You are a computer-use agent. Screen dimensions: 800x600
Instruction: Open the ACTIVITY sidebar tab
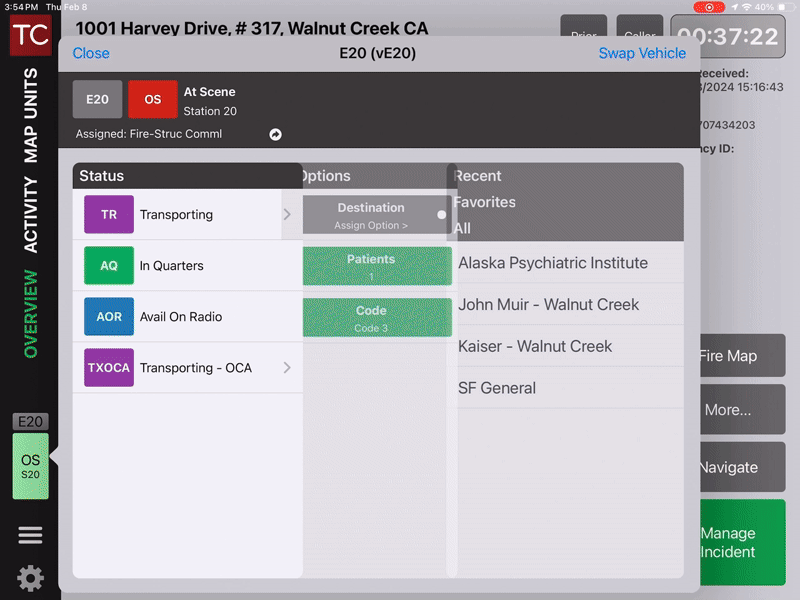coord(30,214)
